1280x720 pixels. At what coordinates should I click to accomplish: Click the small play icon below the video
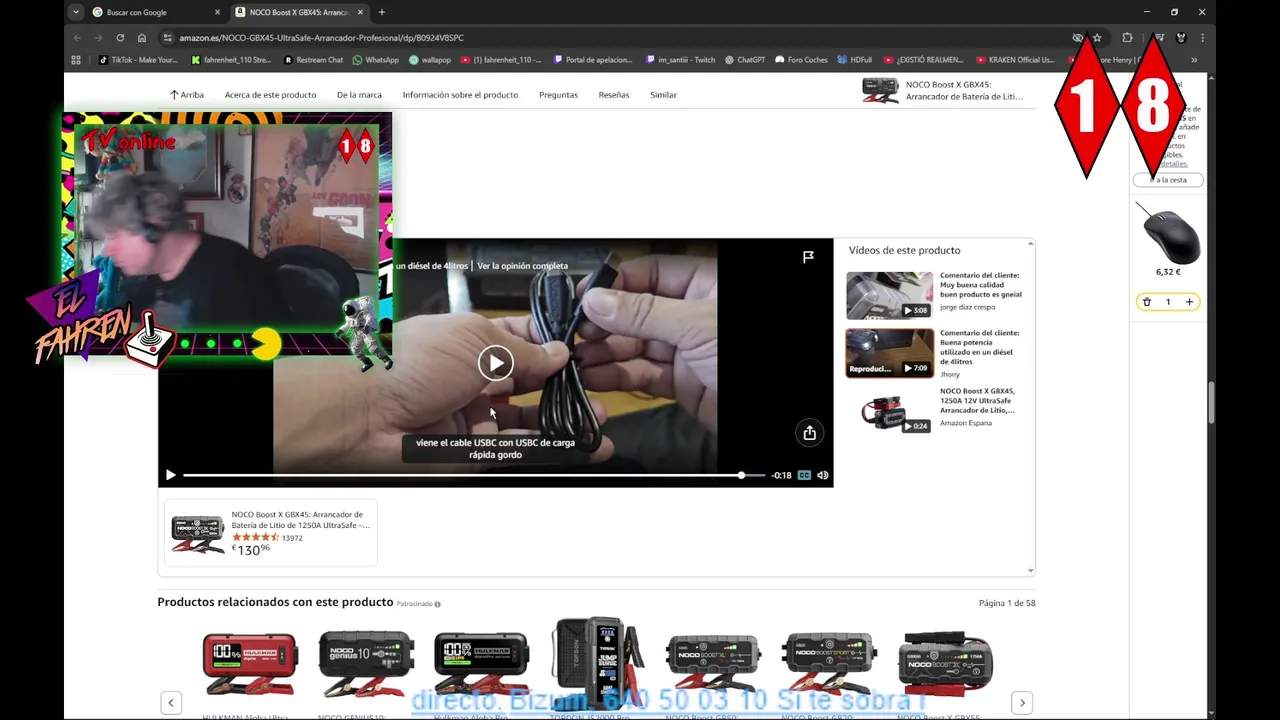(170, 475)
